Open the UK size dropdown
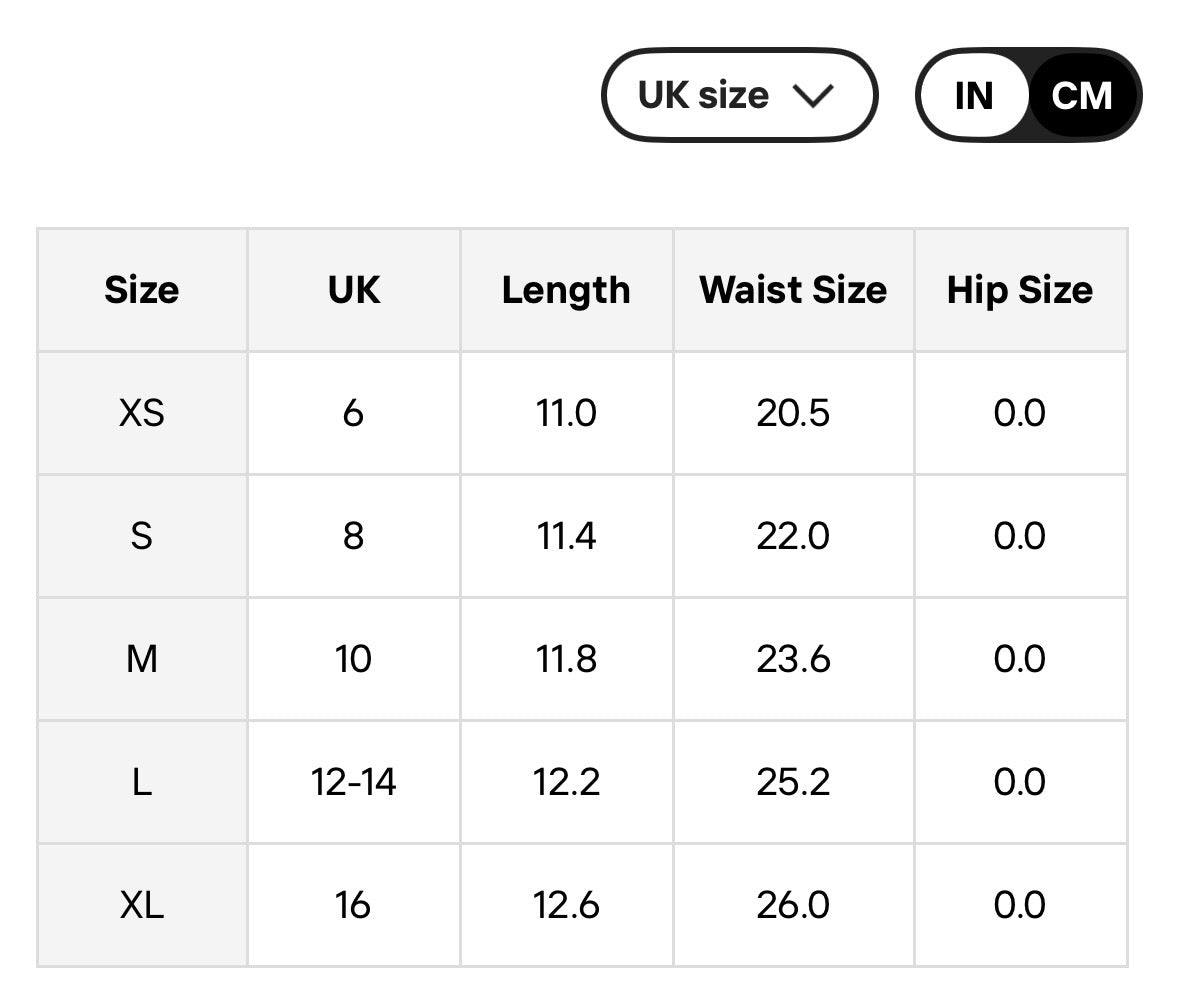 coord(739,95)
